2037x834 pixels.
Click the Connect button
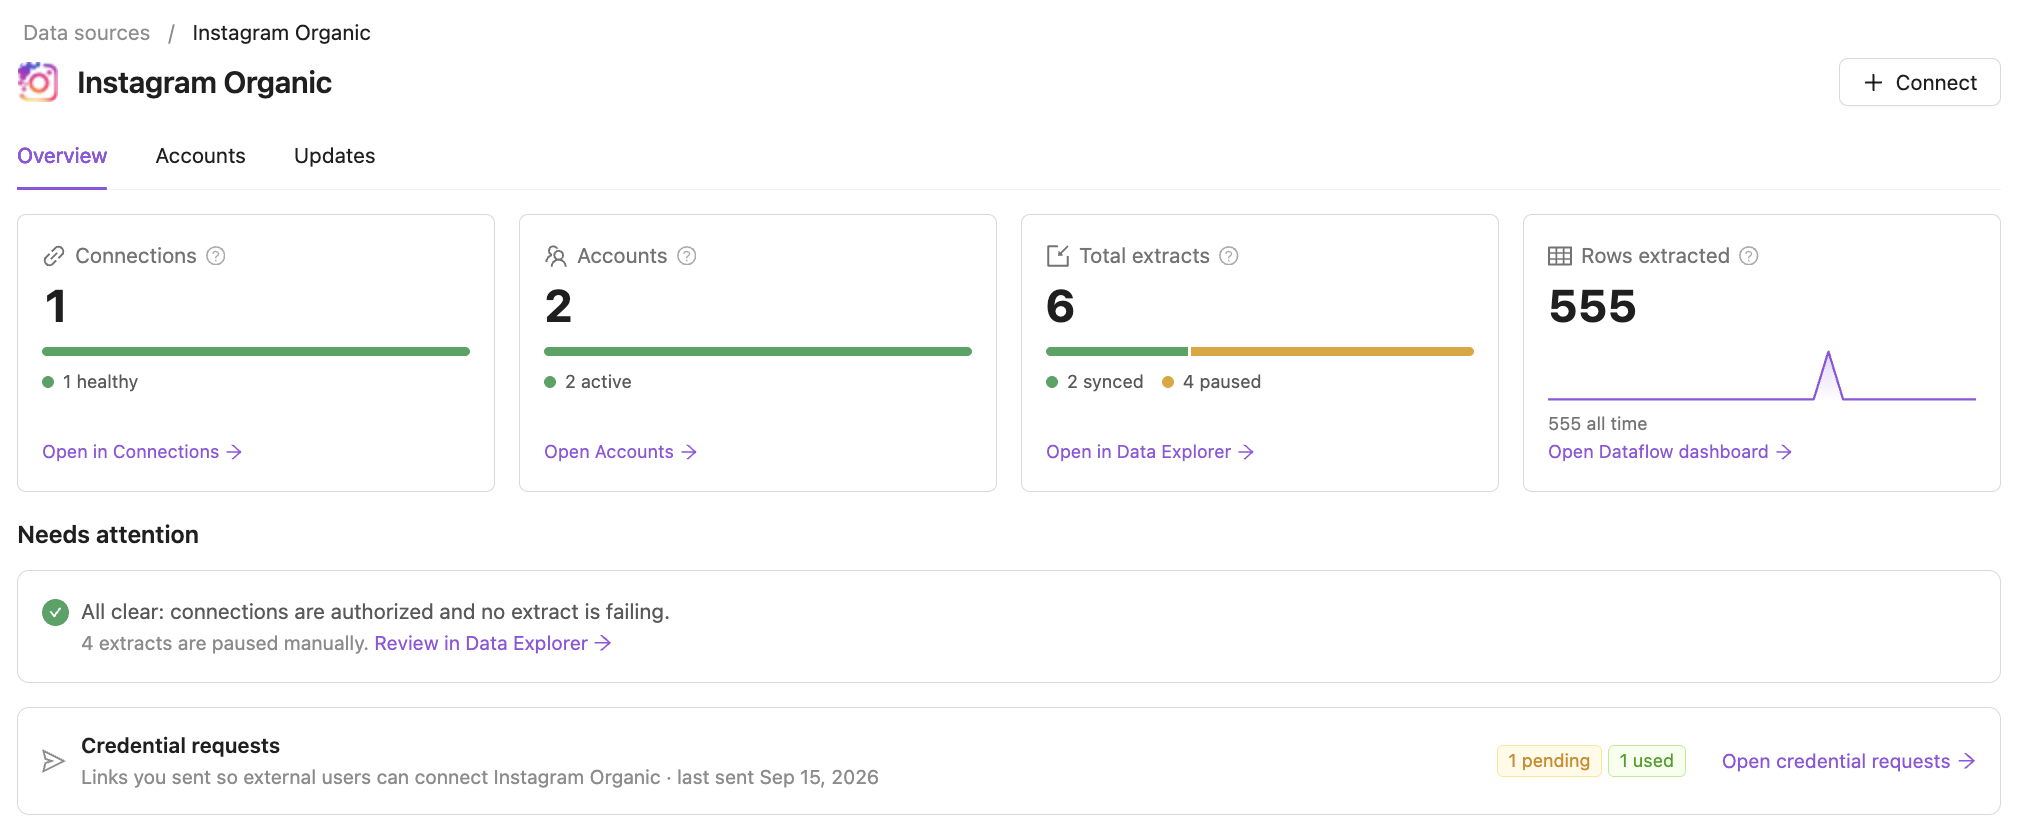(1920, 82)
